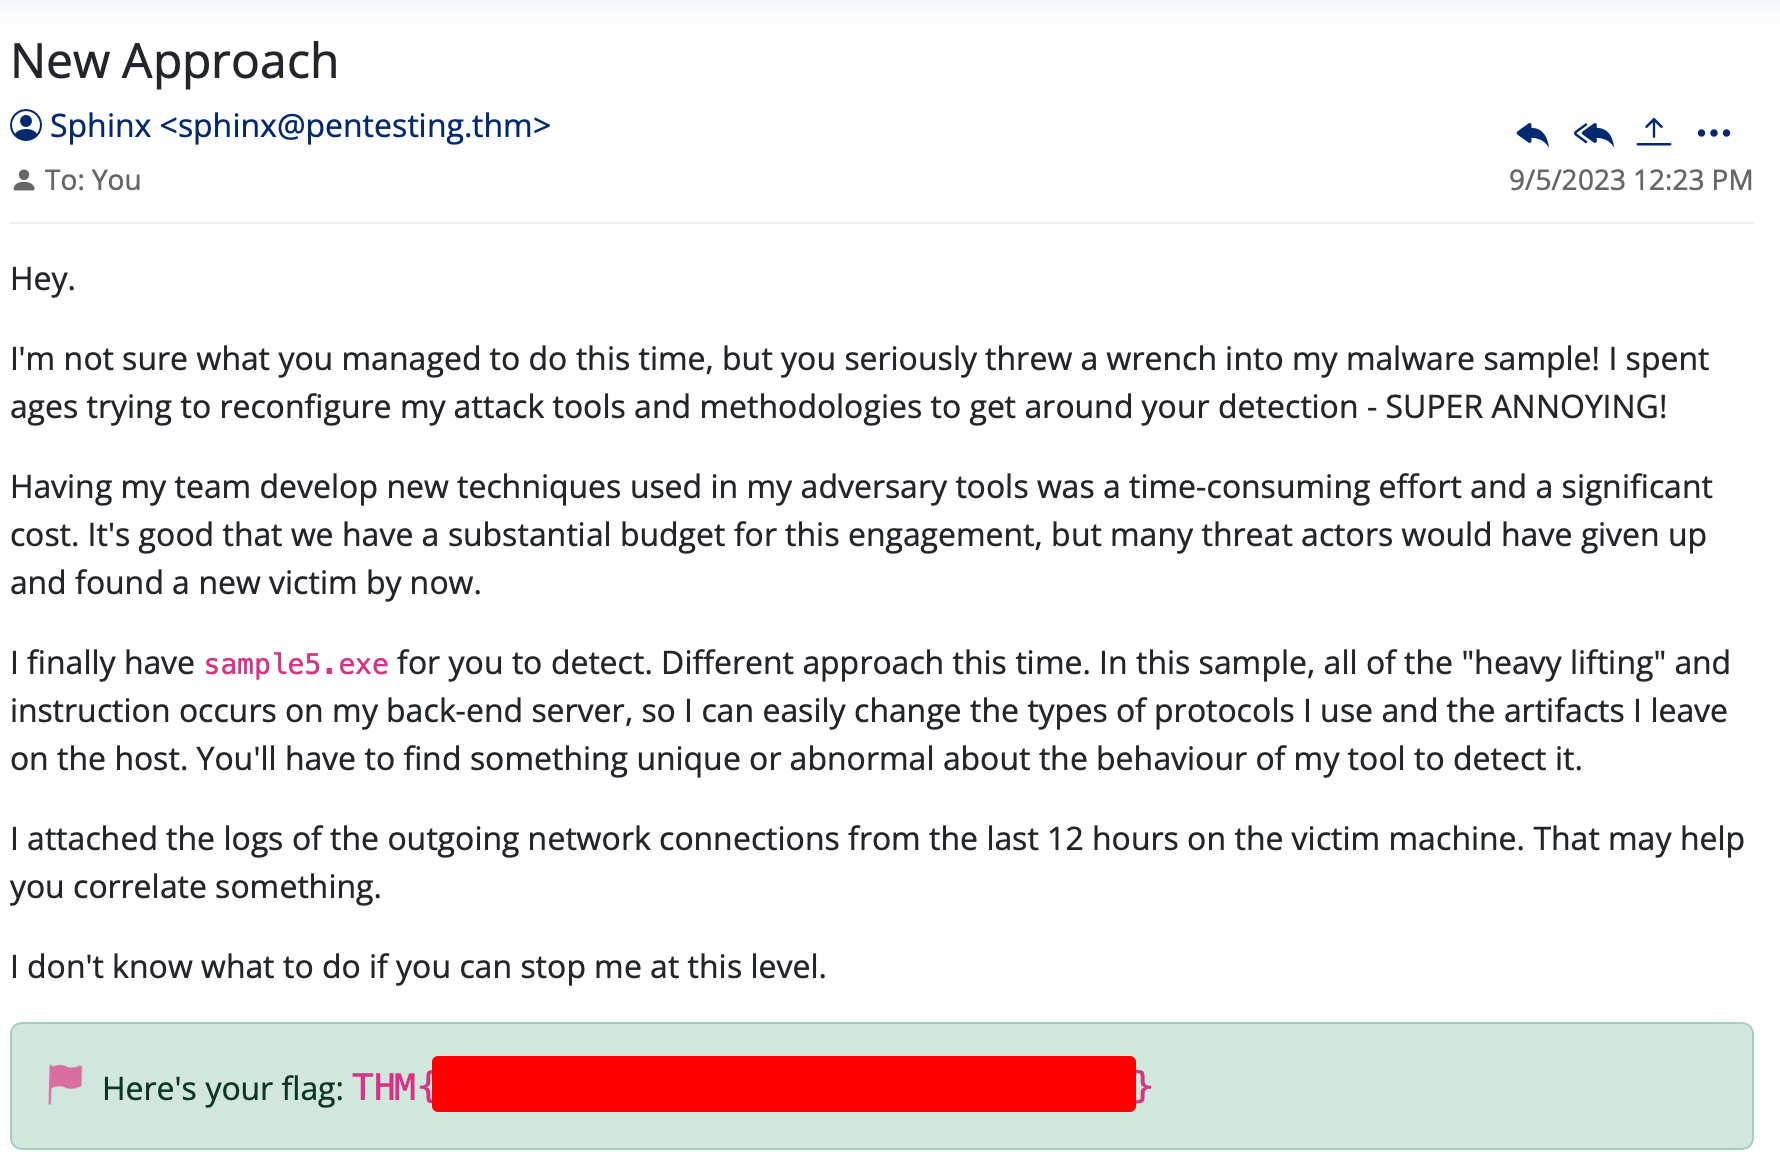Click the Reply All double-arrow icon
The width and height of the screenshot is (1780, 1174).
point(1593,133)
